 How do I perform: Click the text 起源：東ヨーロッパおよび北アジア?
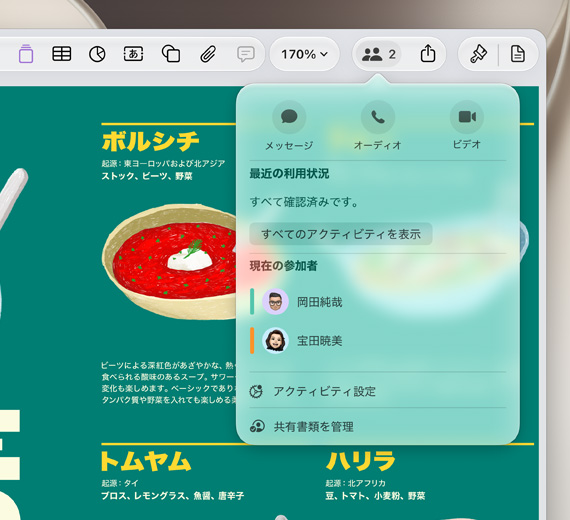click(x=163, y=163)
